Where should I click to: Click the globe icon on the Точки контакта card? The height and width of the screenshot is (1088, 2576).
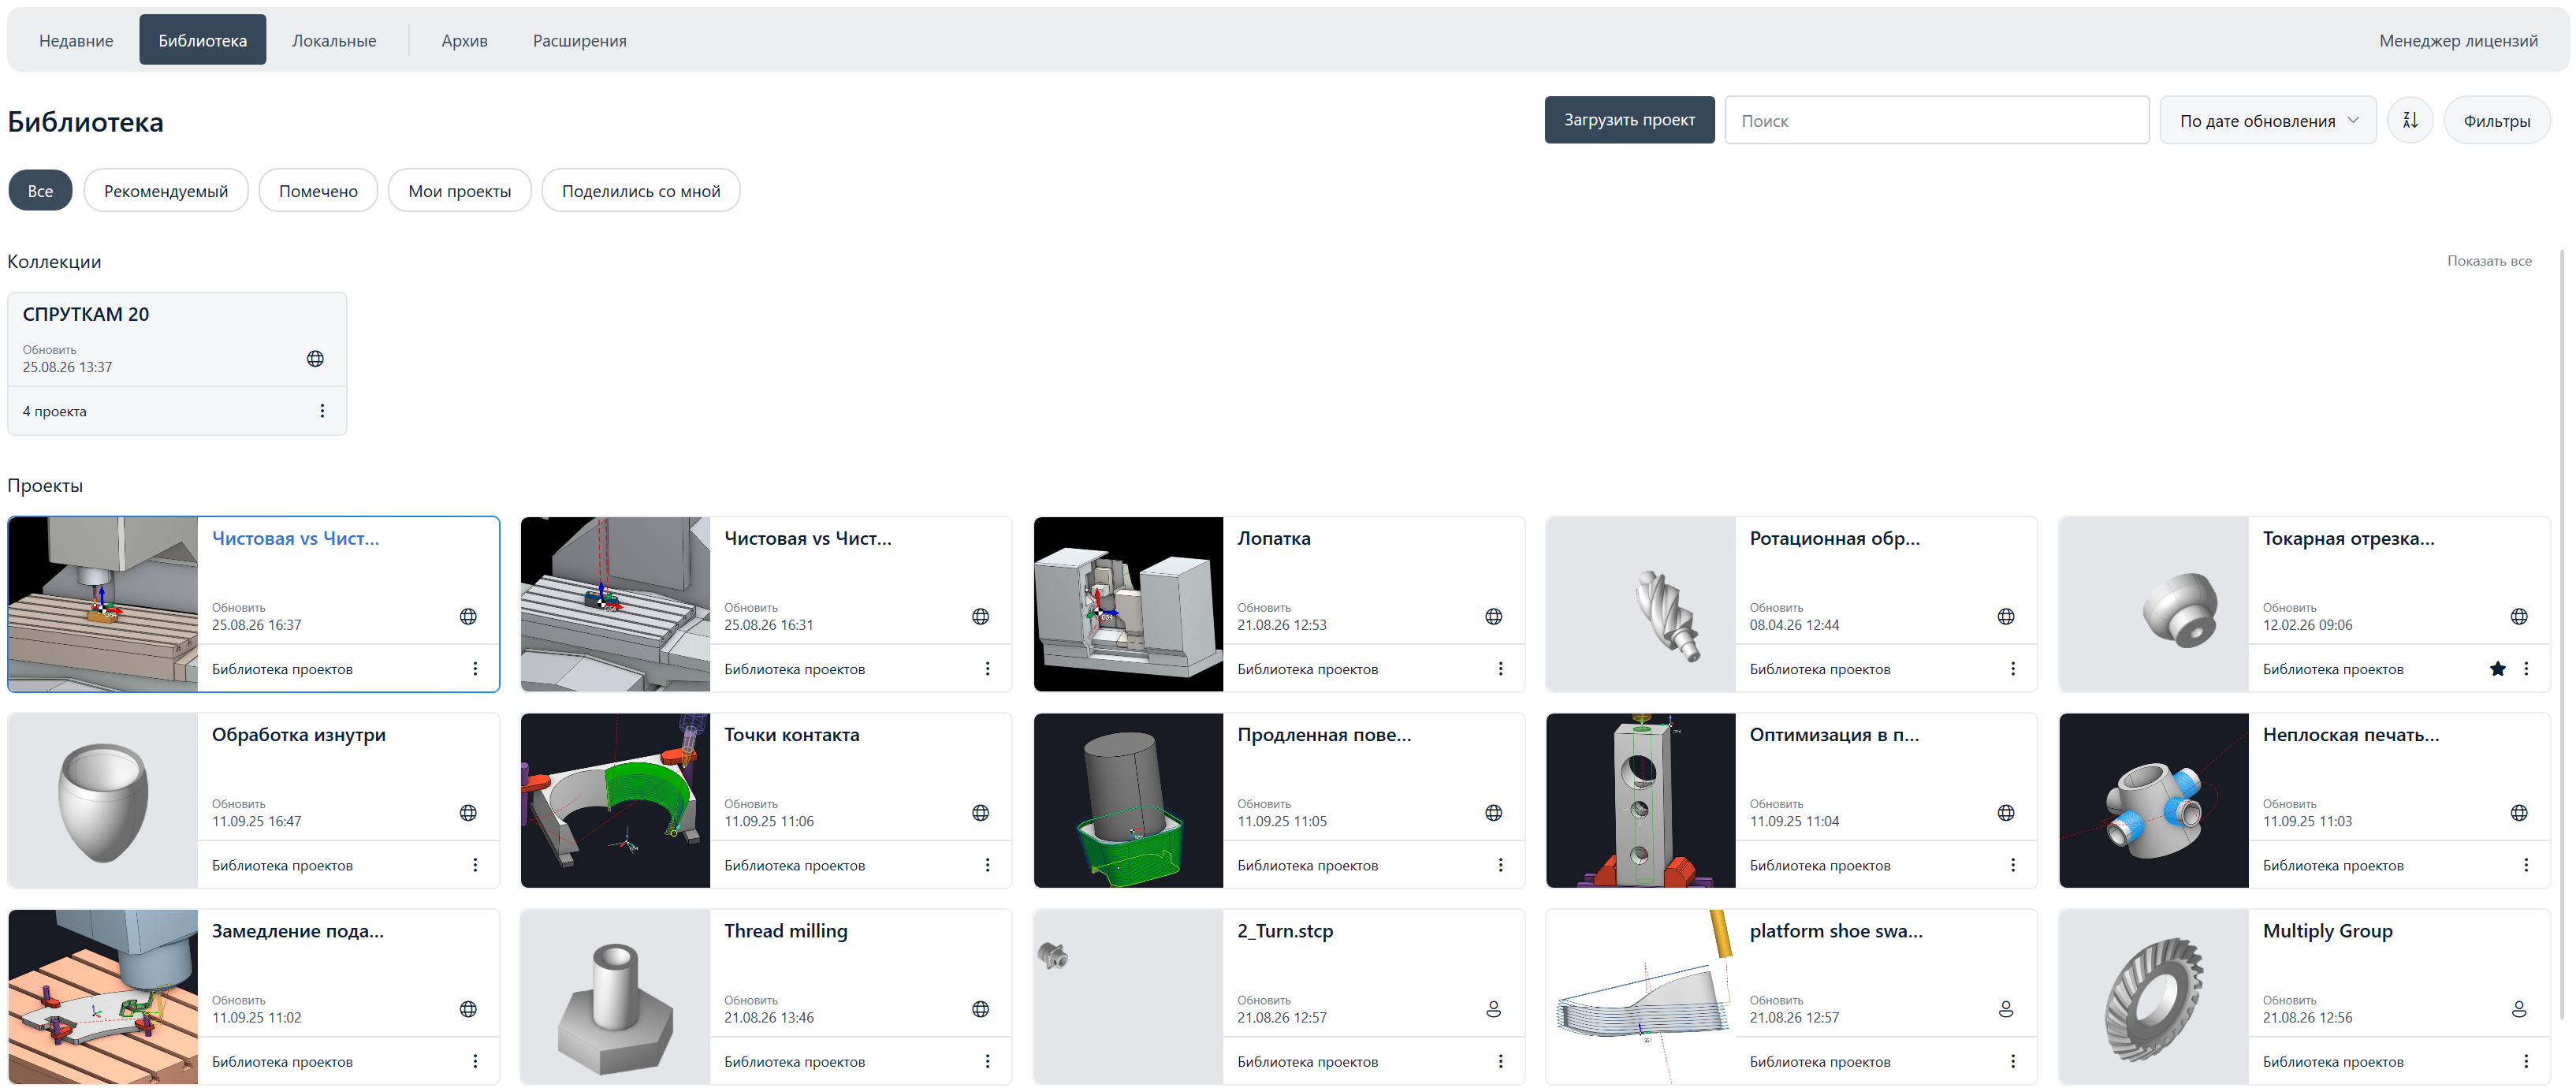(x=980, y=813)
